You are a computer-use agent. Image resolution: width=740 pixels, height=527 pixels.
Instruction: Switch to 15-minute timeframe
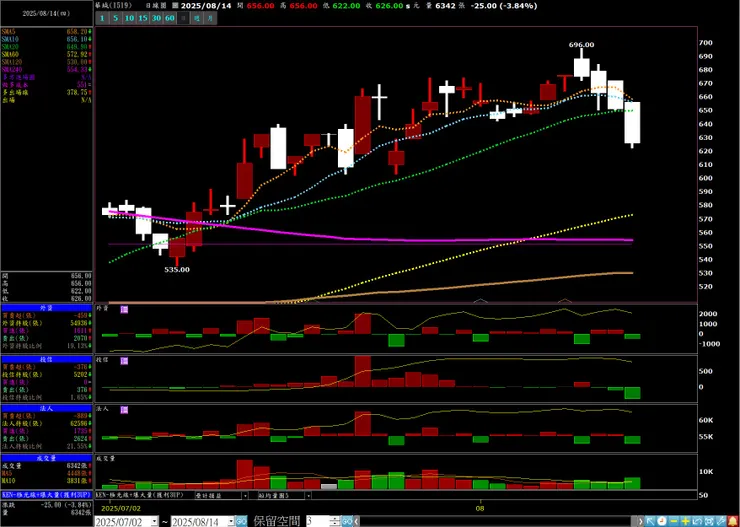coord(143,18)
